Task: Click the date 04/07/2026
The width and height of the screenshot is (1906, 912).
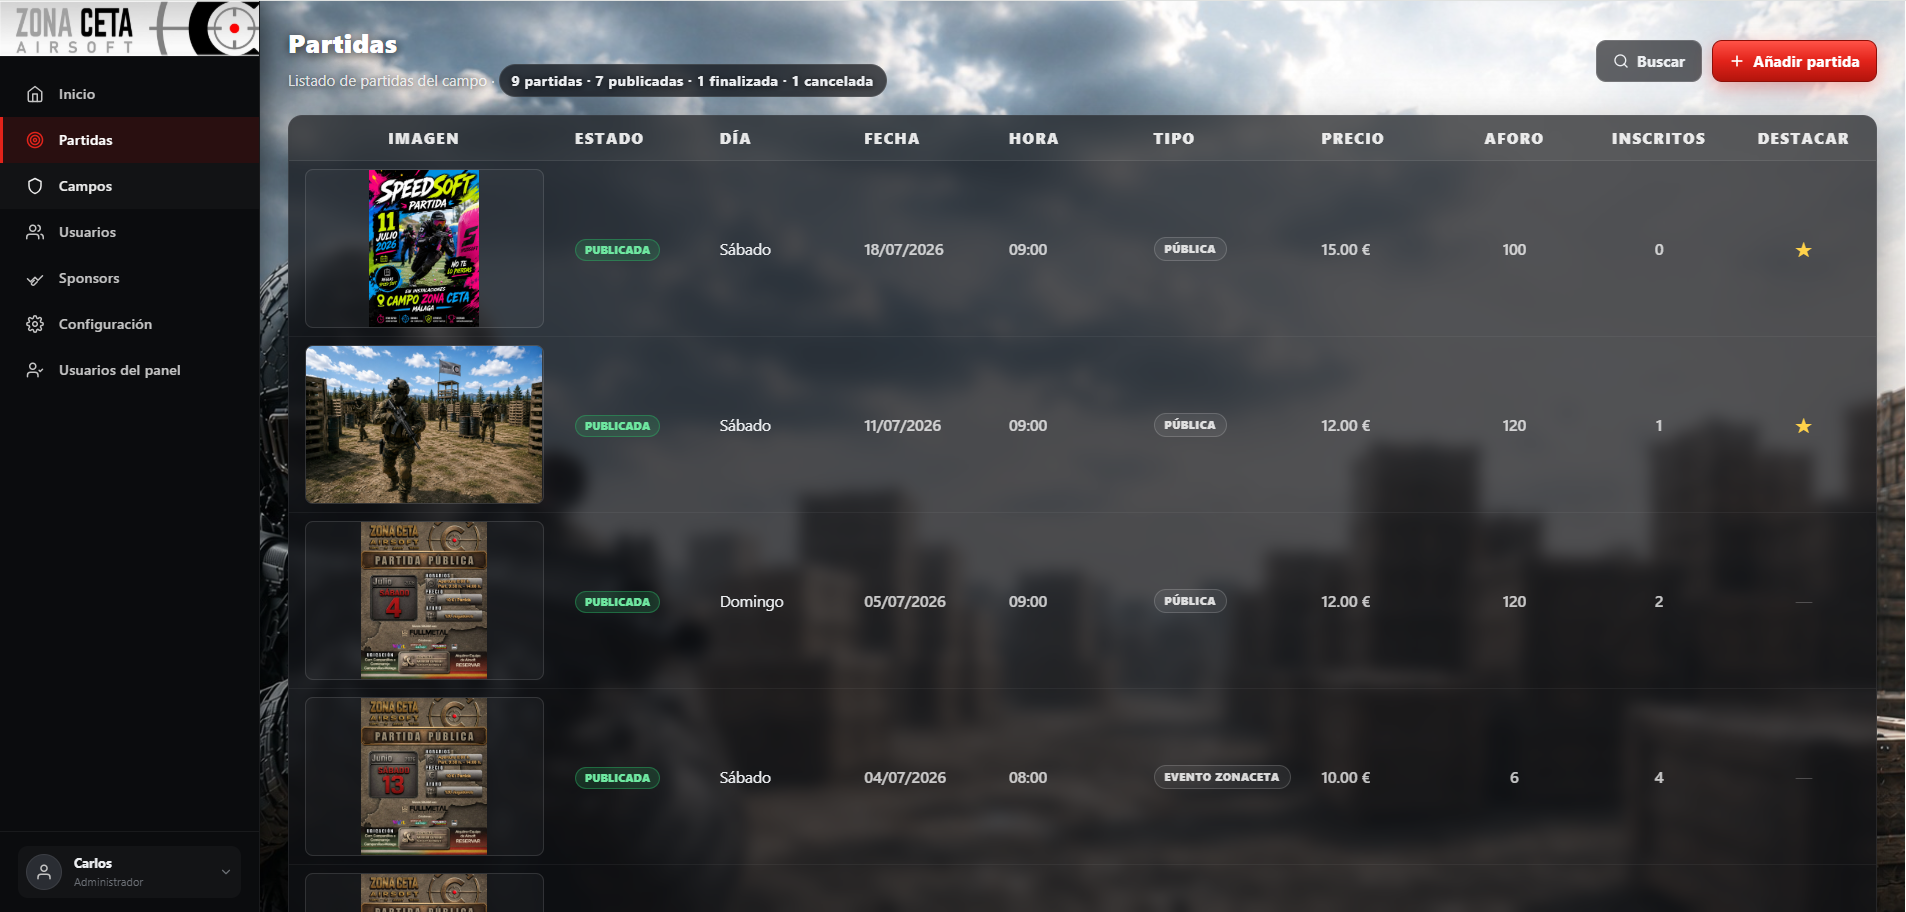Action: coord(905,778)
